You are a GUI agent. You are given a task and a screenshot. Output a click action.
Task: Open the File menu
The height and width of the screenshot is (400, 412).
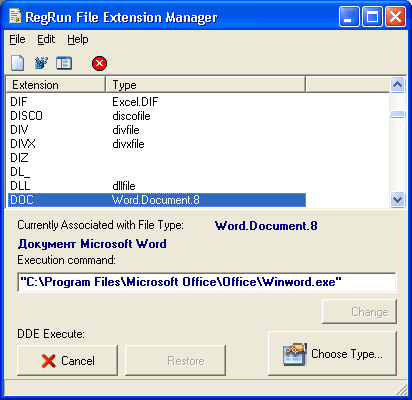17,39
